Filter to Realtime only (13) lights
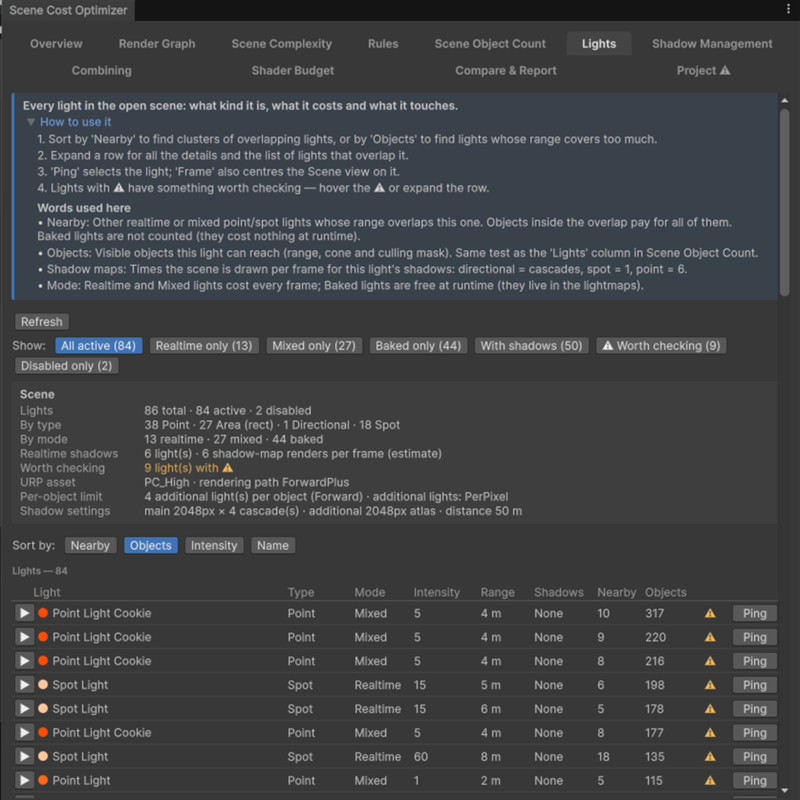800x800 pixels. [x=204, y=346]
